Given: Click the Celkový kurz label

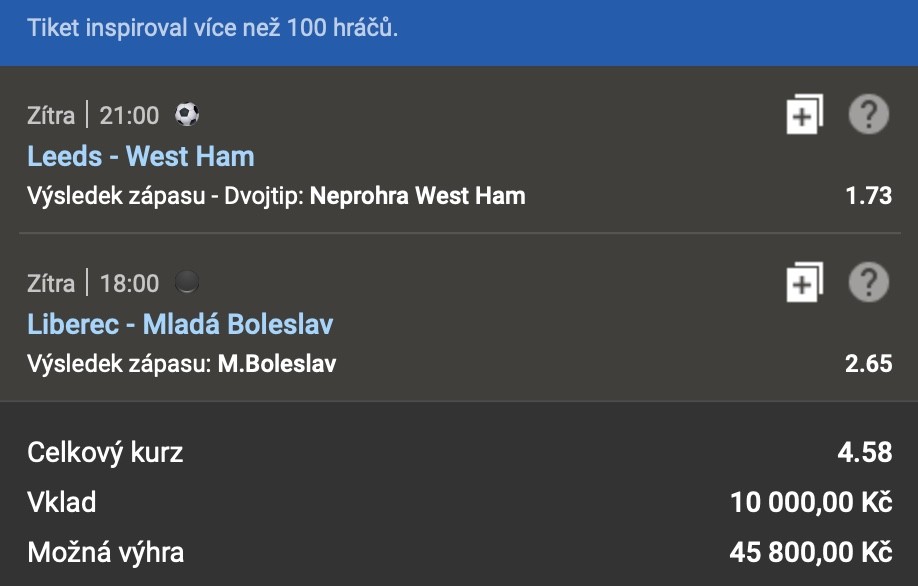Looking at the screenshot, I should pos(105,453).
